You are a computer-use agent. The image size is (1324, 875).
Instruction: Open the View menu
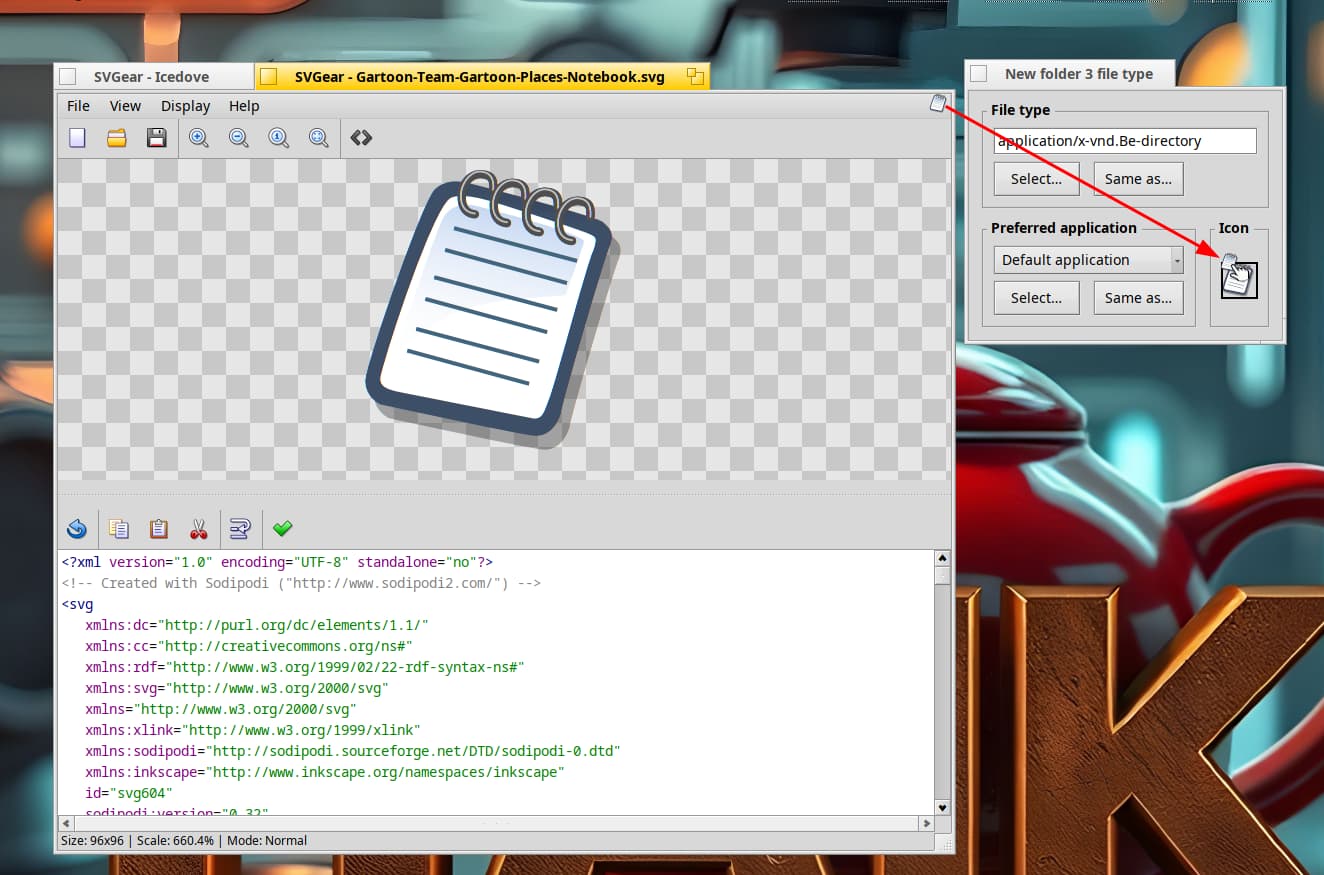(125, 106)
